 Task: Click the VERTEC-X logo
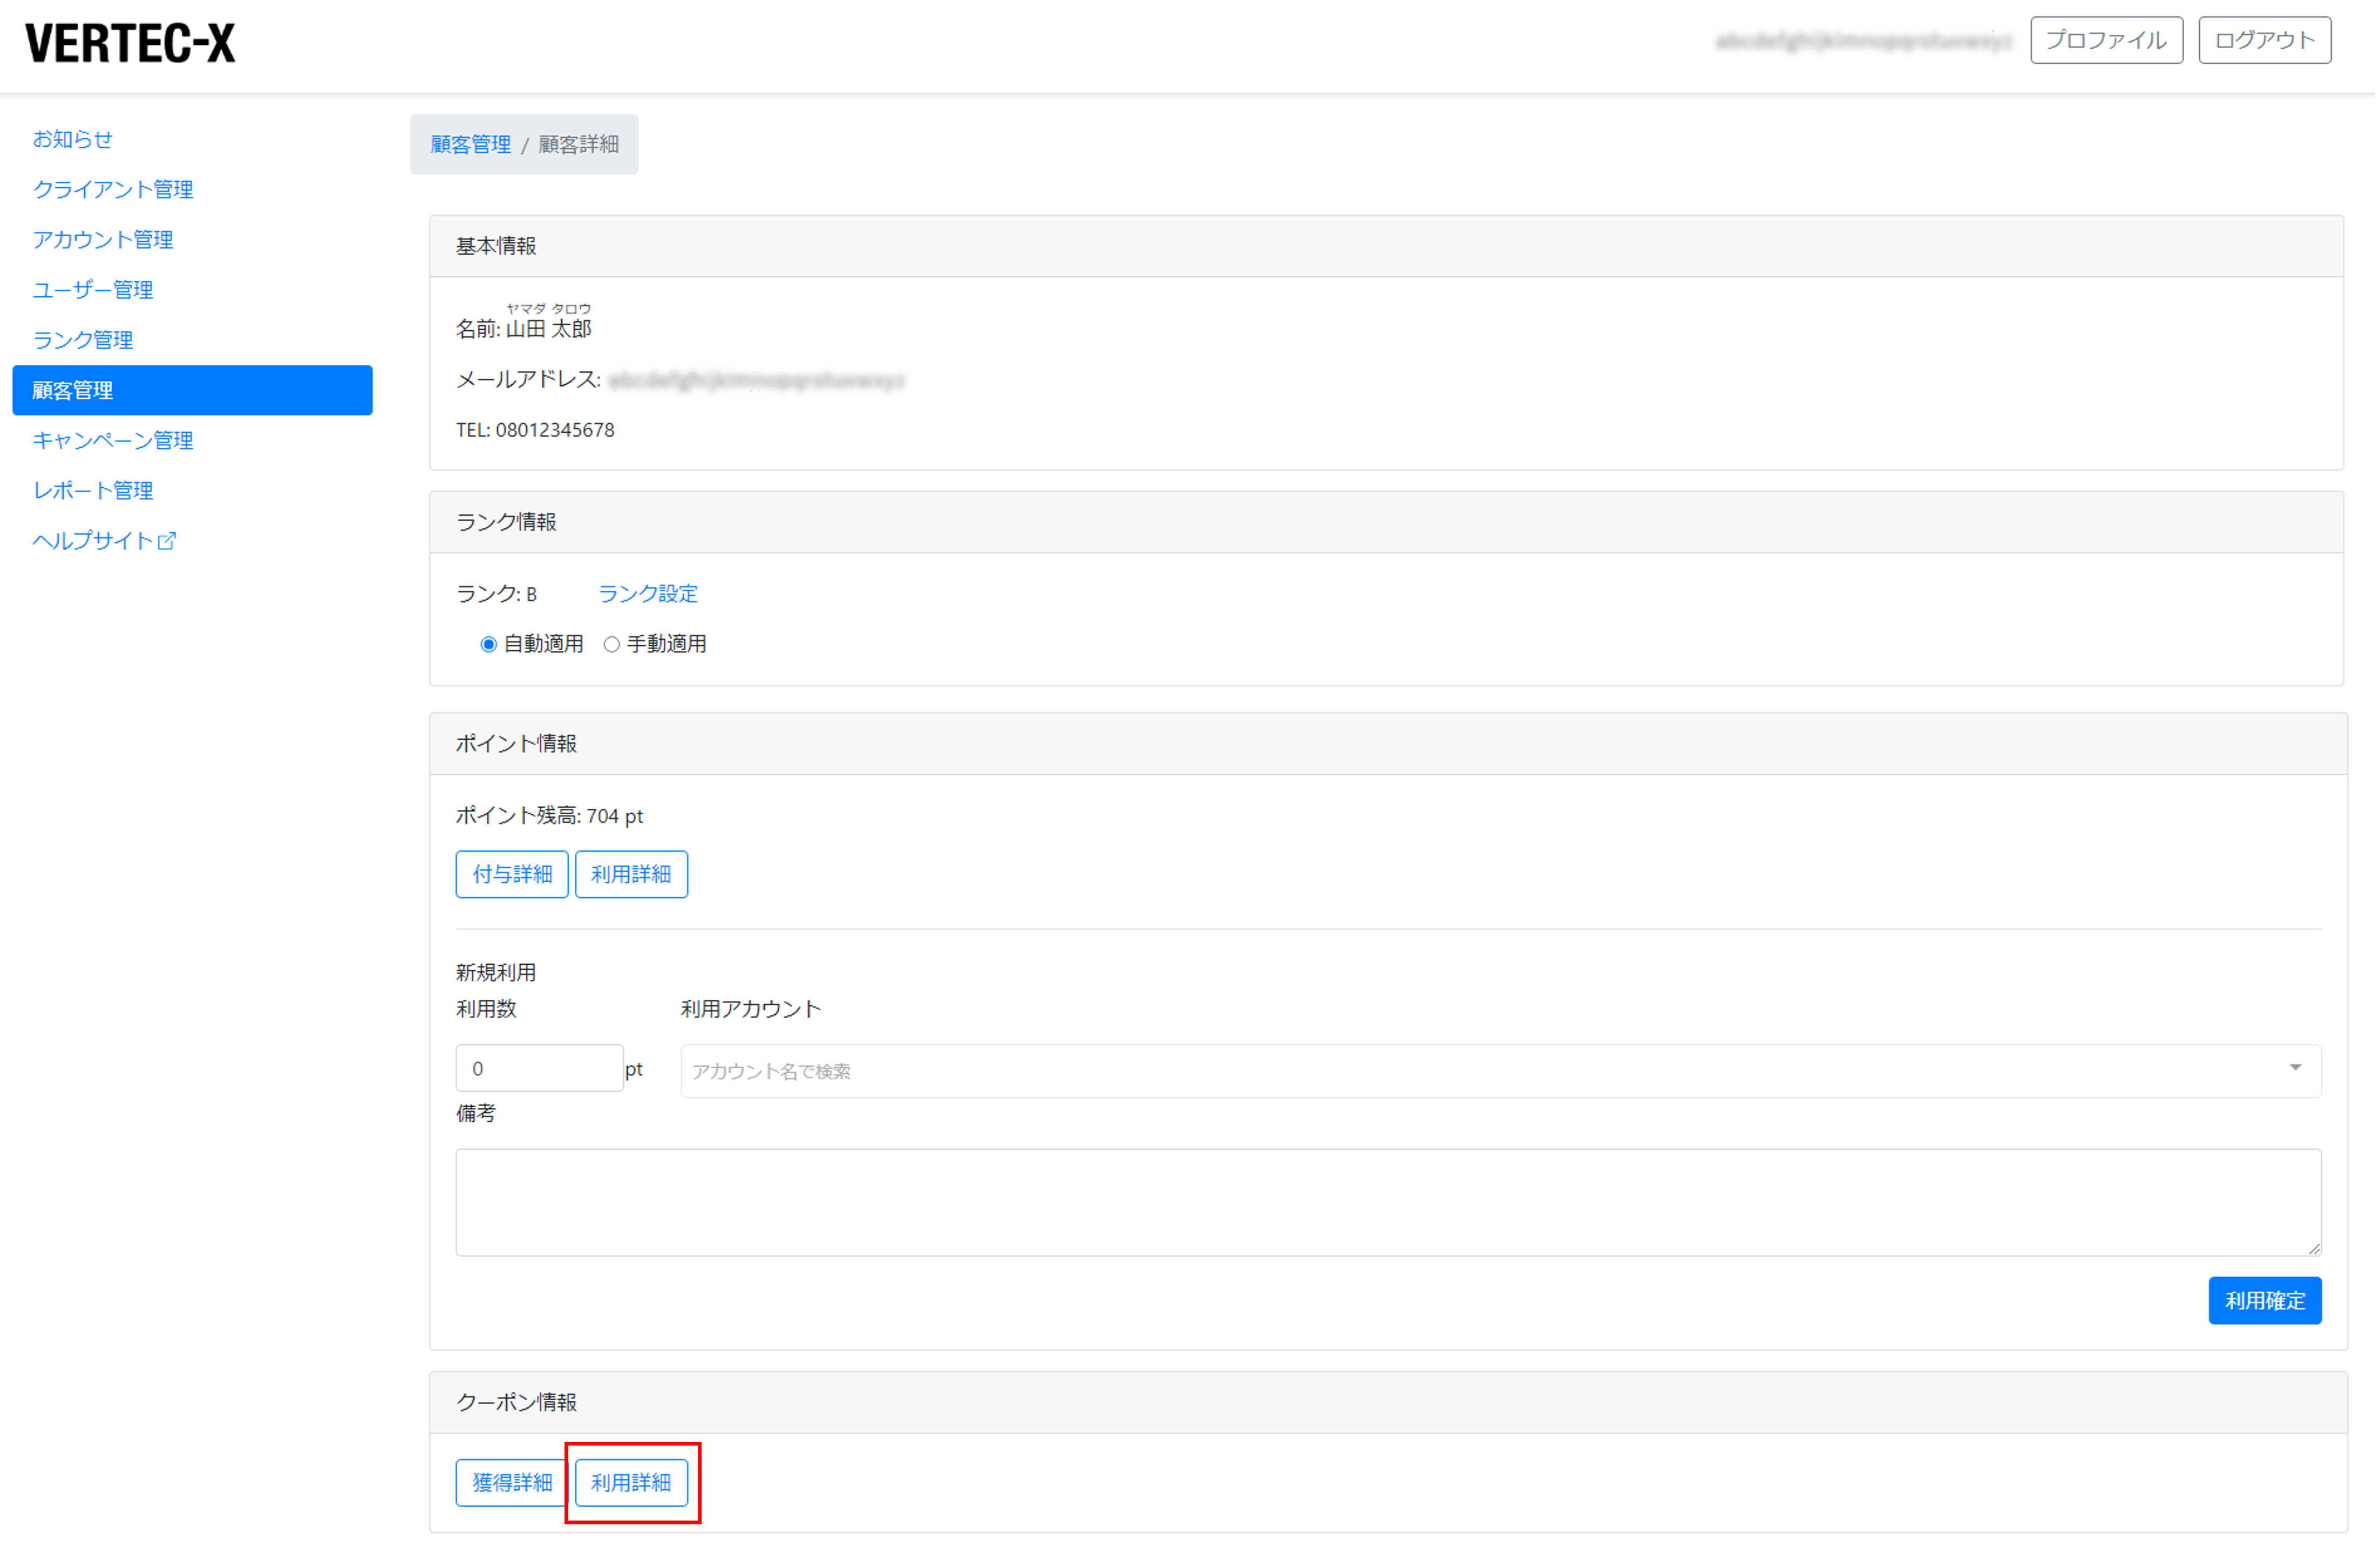(x=130, y=43)
